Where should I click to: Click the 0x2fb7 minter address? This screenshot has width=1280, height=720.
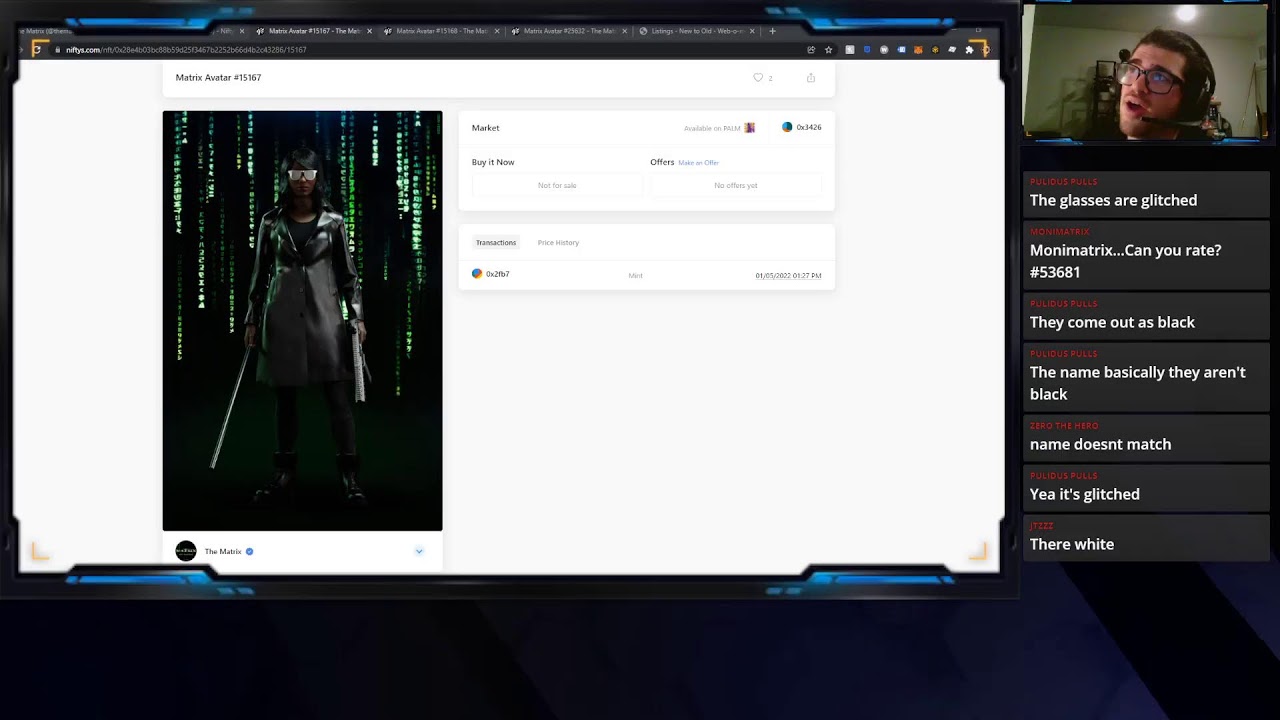tap(498, 274)
